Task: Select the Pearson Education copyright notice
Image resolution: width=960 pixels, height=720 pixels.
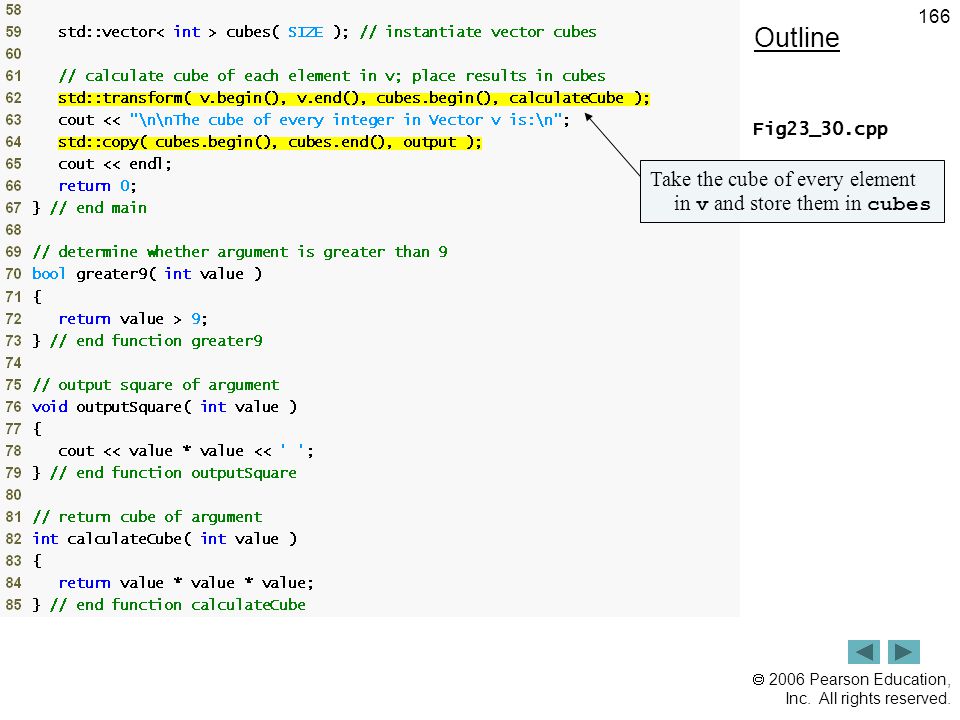Action: click(x=851, y=689)
